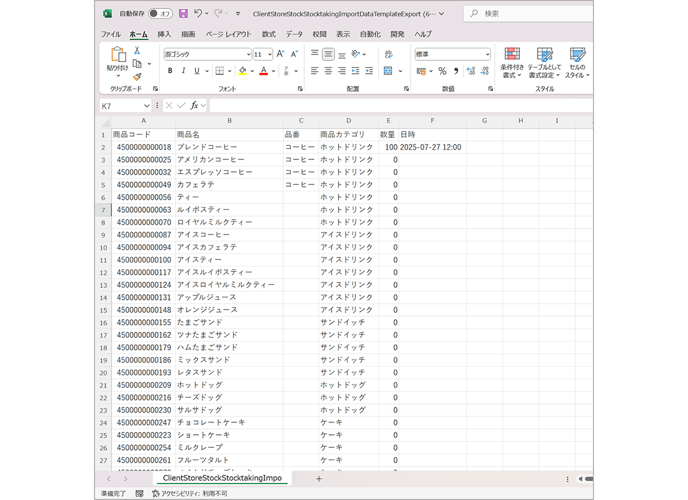Select the cell containing 2025-07-27 12:00
688x500 pixels.
tap(433, 147)
